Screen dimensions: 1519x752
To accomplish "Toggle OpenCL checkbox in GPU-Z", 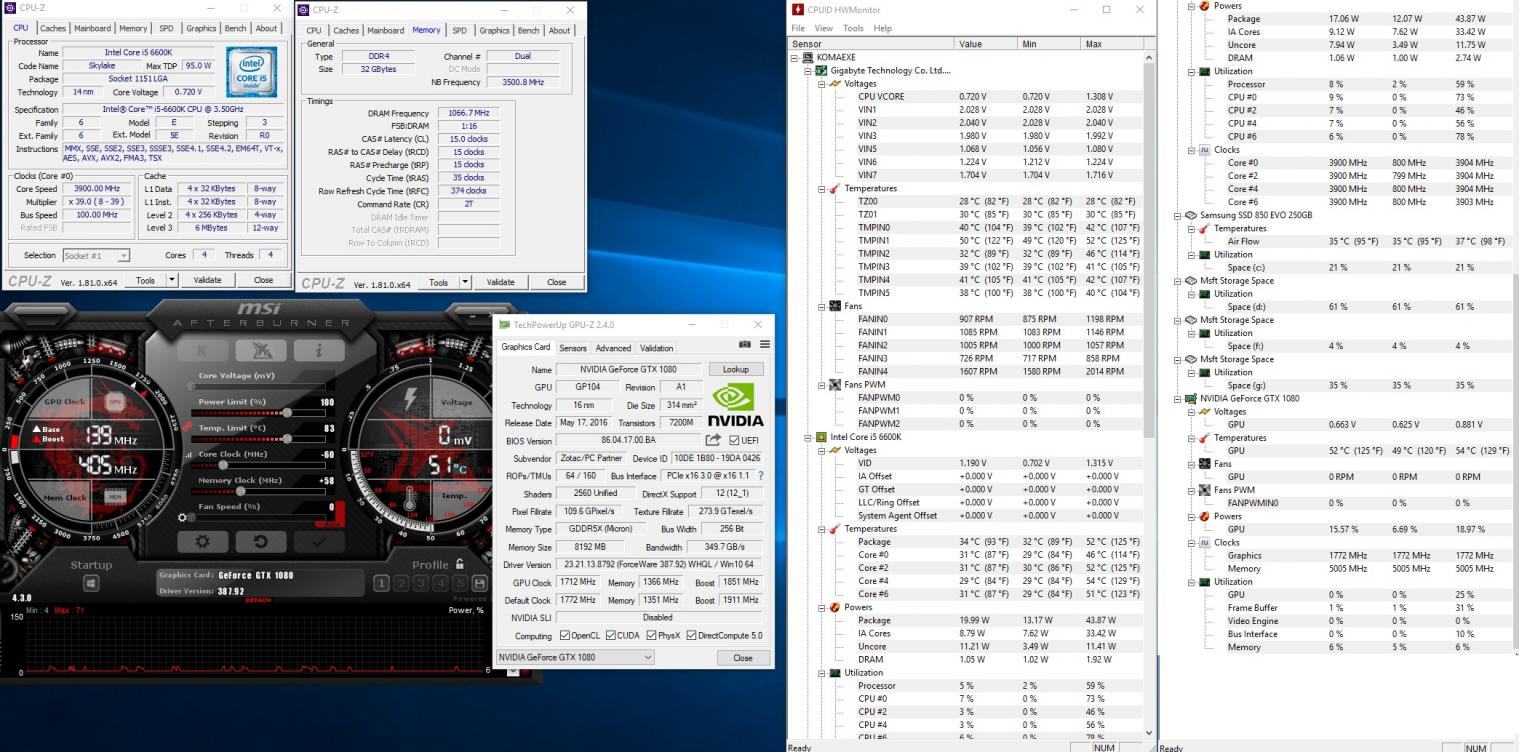I will tap(566, 636).
